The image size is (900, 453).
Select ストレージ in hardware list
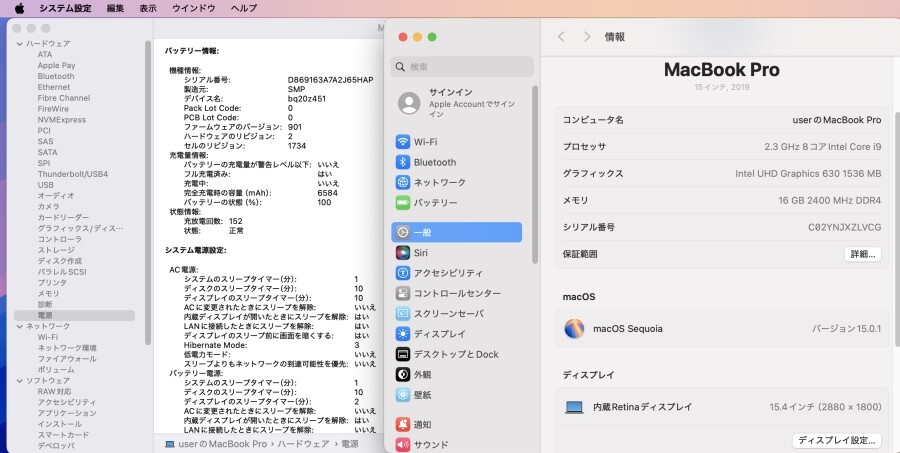(56, 250)
